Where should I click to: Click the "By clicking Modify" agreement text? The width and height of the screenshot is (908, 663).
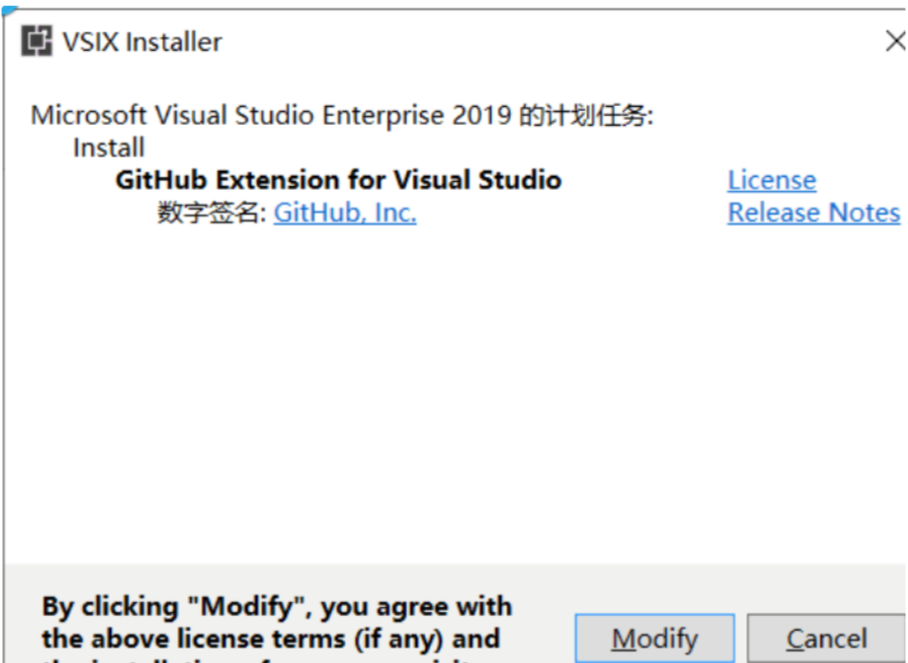tap(277, 606)
